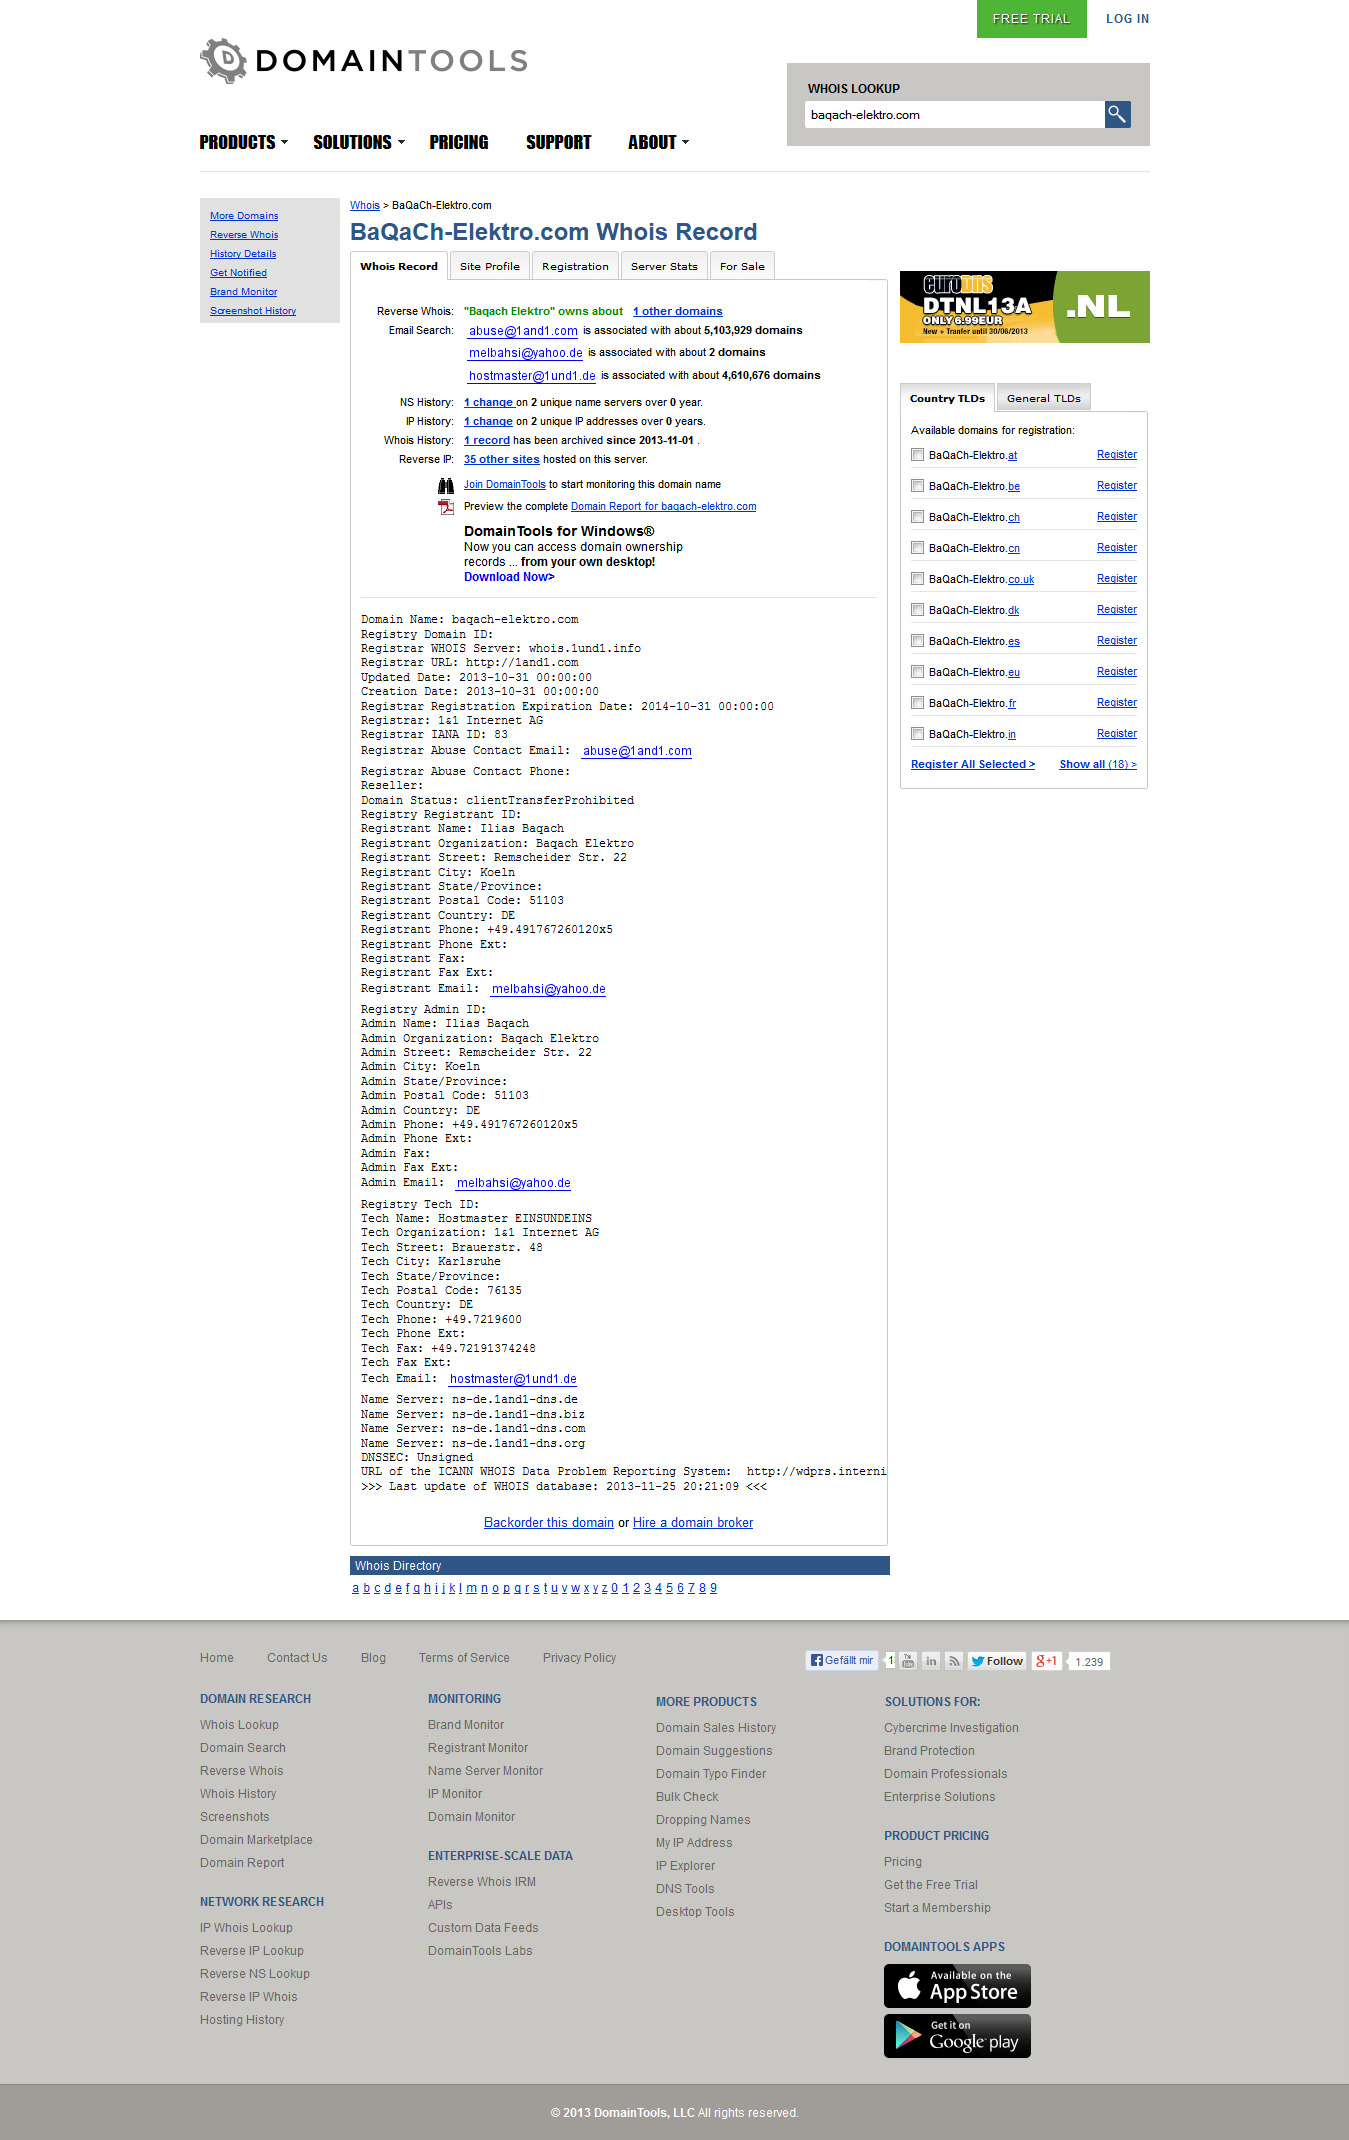
Task: Open Terms of Service footer link
Action: coord(464,1658)
